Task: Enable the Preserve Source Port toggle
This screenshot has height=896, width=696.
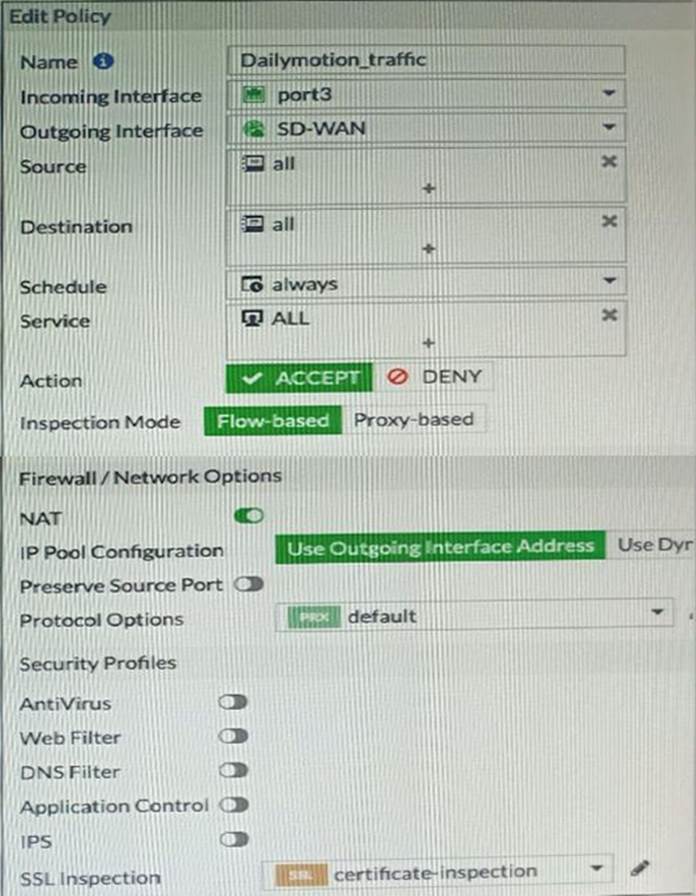Action: [x=249, y=584]
